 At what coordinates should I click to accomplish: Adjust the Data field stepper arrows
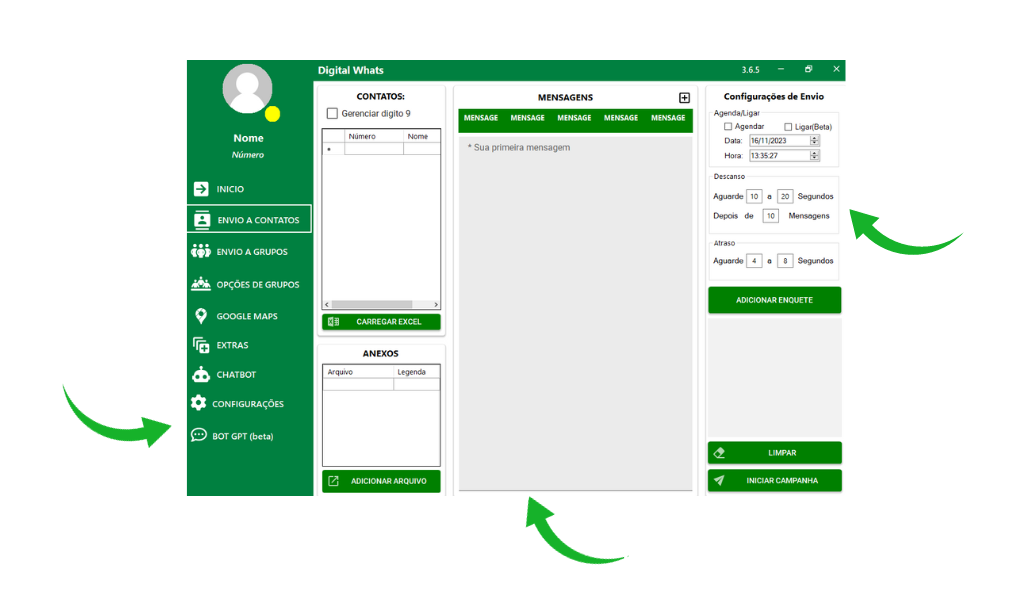[x=814, y=140]
